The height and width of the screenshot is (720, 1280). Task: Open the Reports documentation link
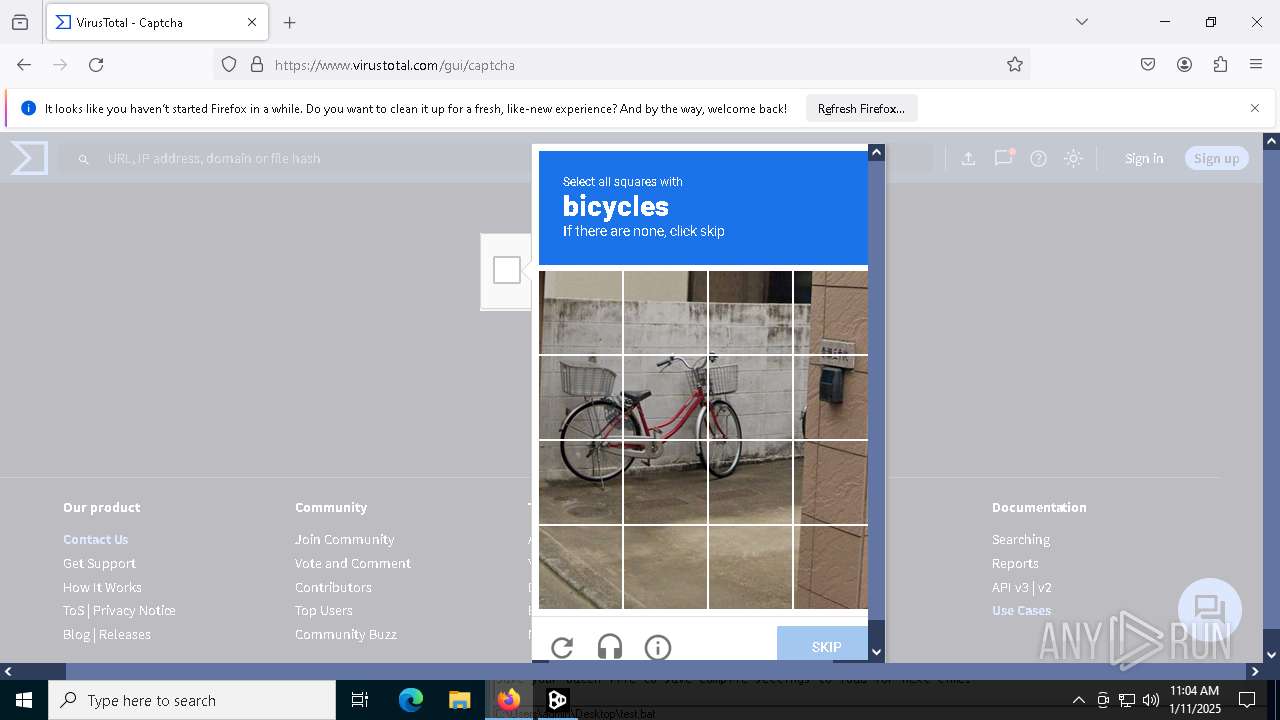pos(1015,563)
